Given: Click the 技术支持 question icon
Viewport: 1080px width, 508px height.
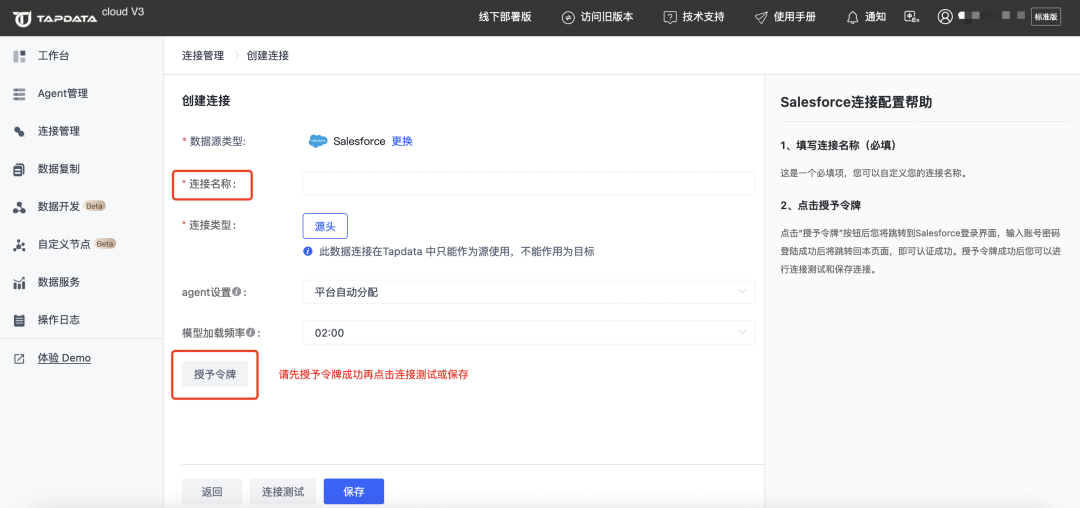Looking at the screenshot, I should click(x=669, y=17).
